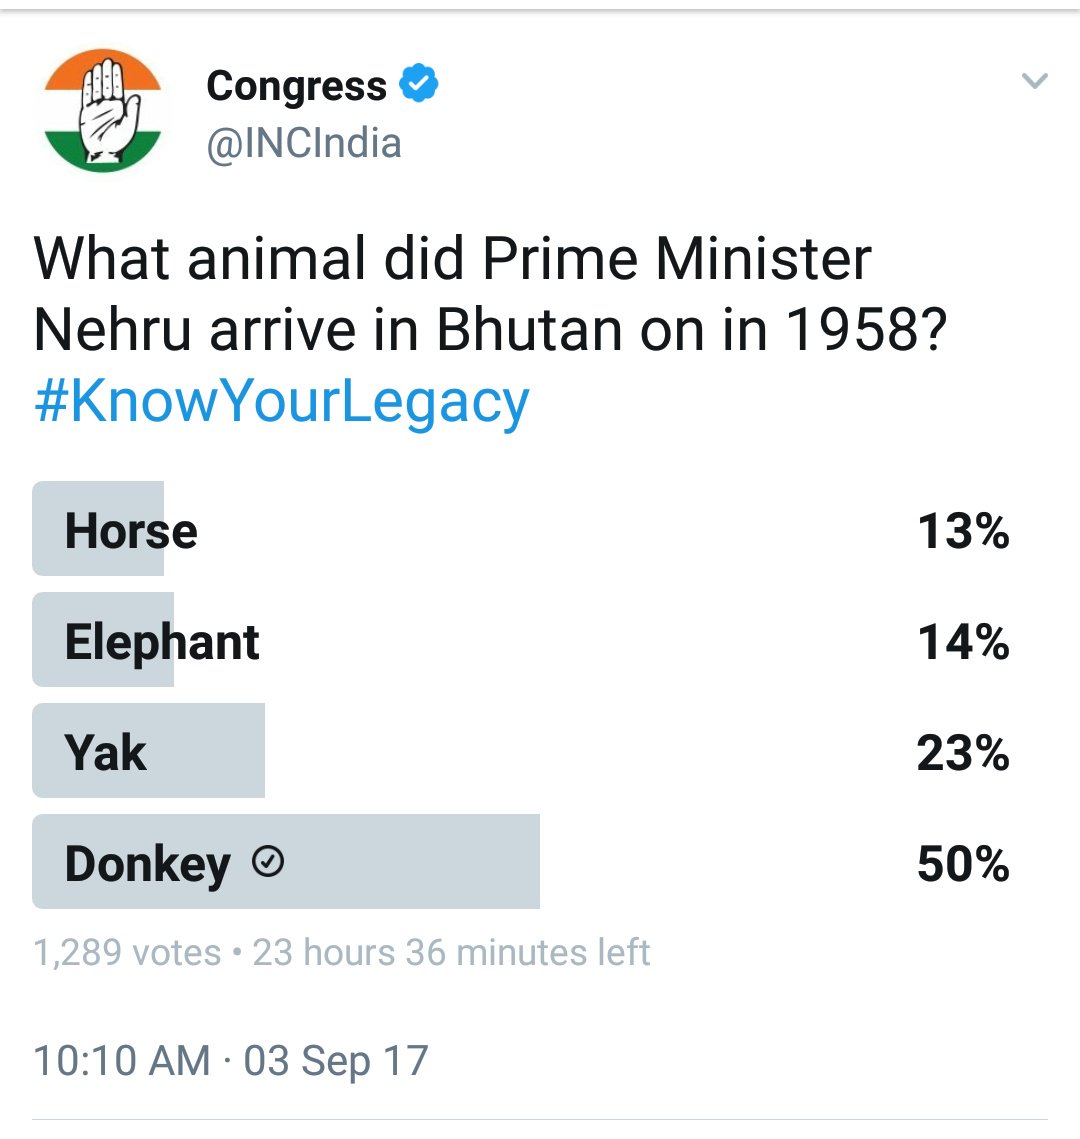
Task: Click the selected-vote checkmark beside Donkey
Action: point(268,861)
